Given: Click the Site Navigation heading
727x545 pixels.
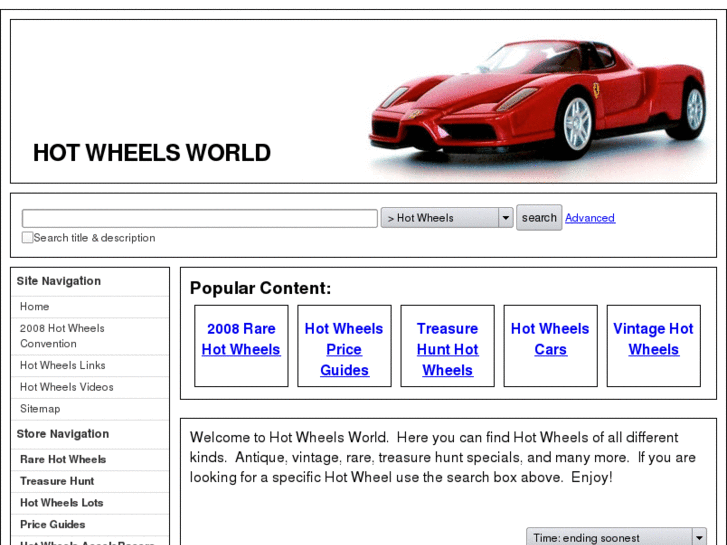Looking at the screenshot, I should tap(59, 281).
